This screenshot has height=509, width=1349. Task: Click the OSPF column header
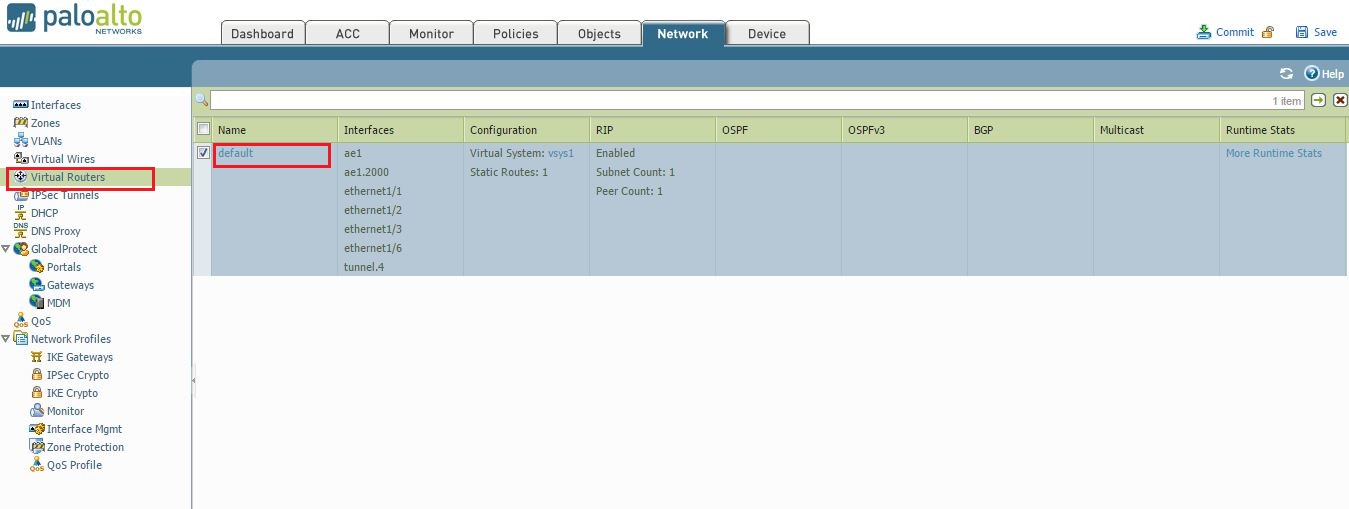point(778,130)
